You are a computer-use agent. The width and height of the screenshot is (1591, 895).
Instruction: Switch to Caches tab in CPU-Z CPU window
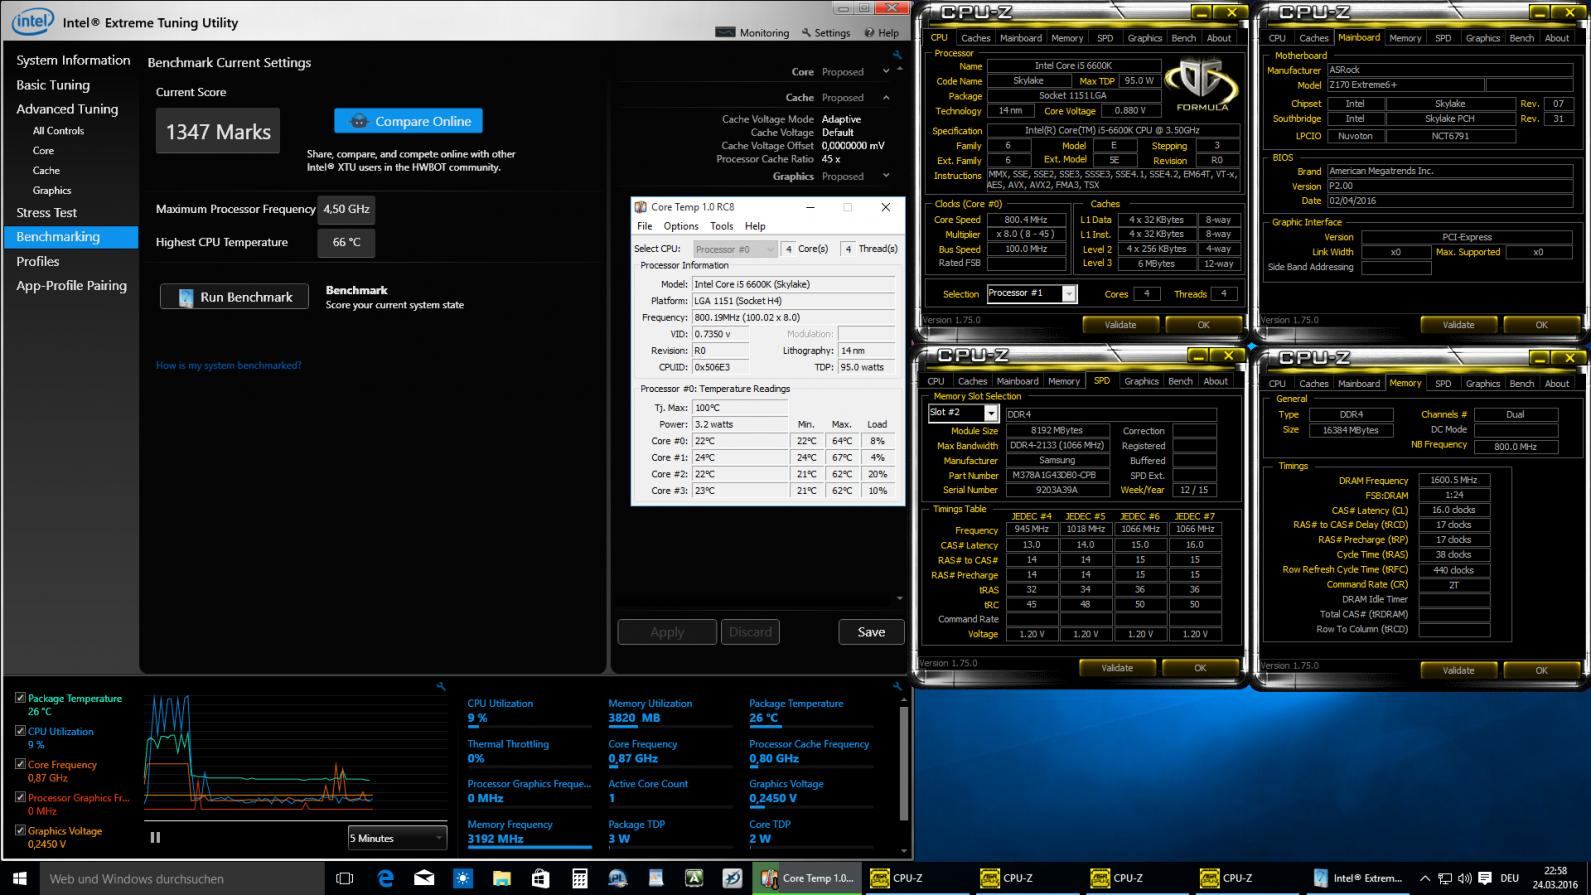[x=975, y=38]
